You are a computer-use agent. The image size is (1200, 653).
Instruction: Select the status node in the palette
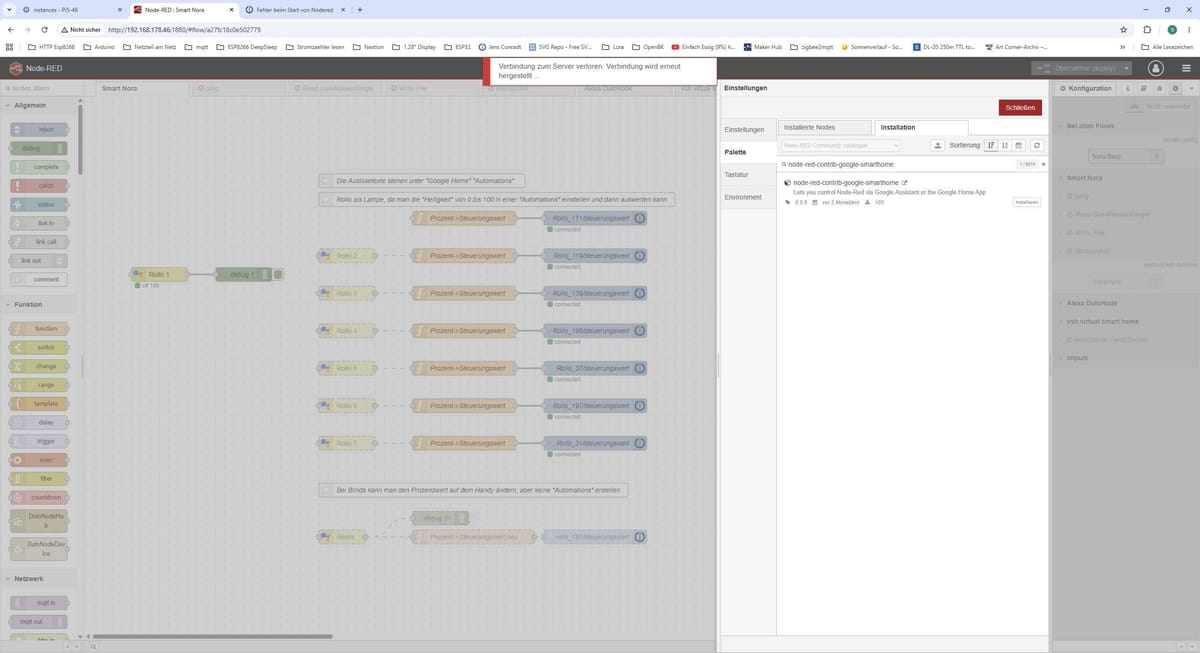[39, 204]
